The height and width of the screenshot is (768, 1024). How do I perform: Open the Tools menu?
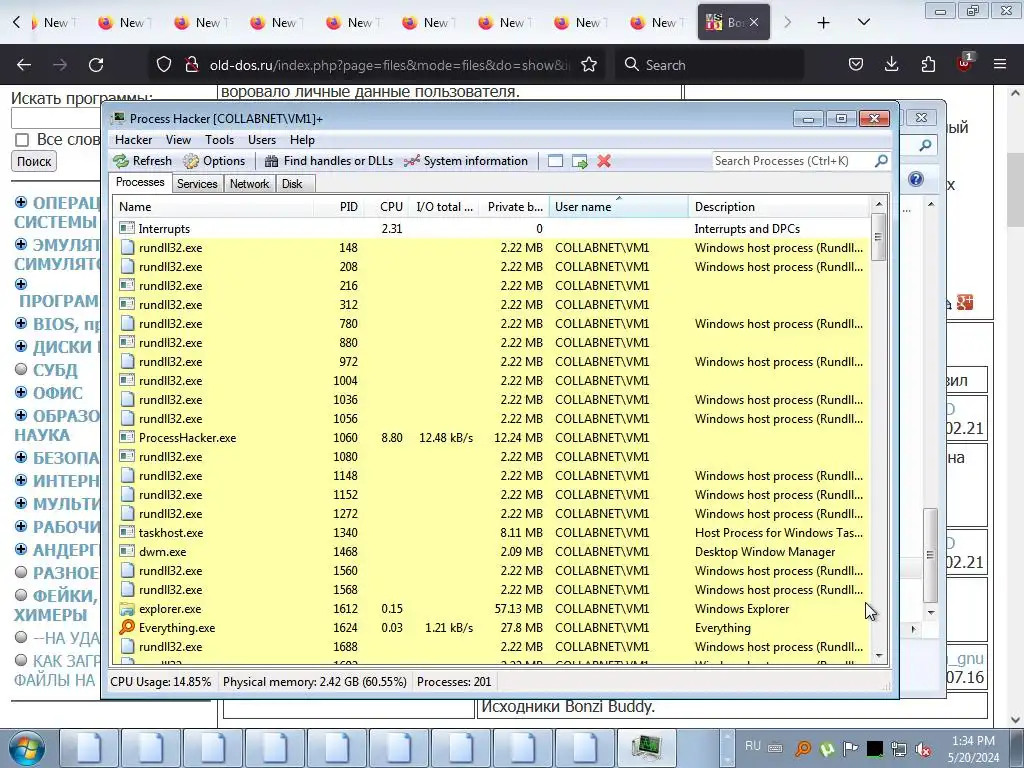pyautogui.click(x=219, y=140)
